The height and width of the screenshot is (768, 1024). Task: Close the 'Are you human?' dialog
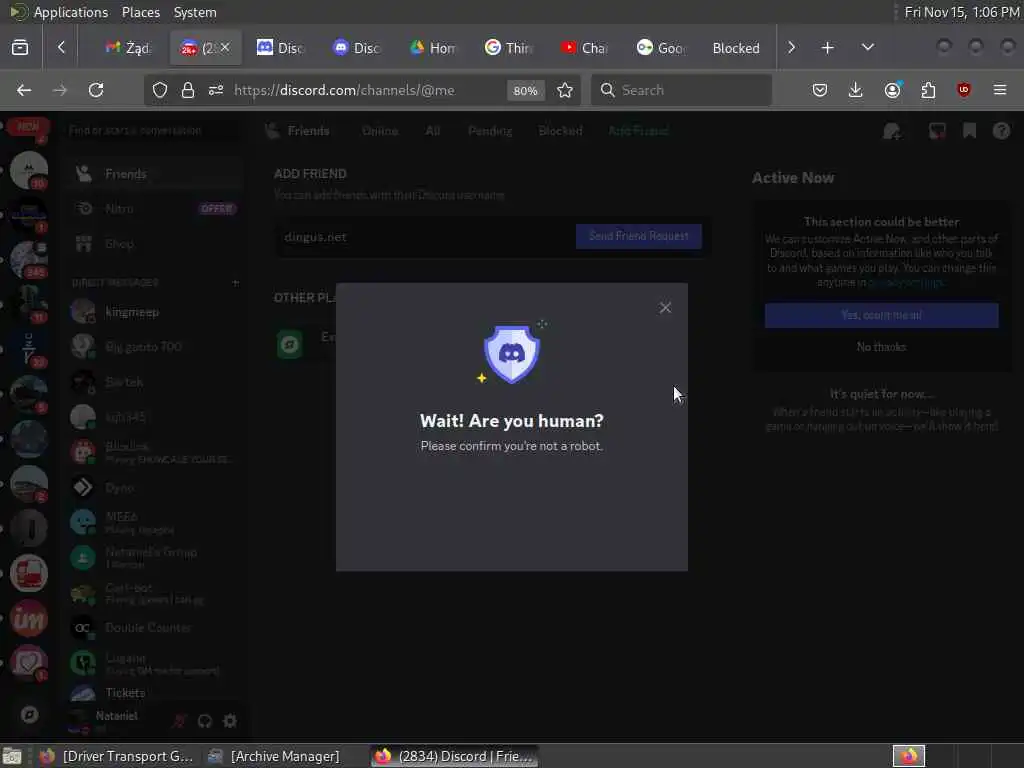(x=665, y=308)
